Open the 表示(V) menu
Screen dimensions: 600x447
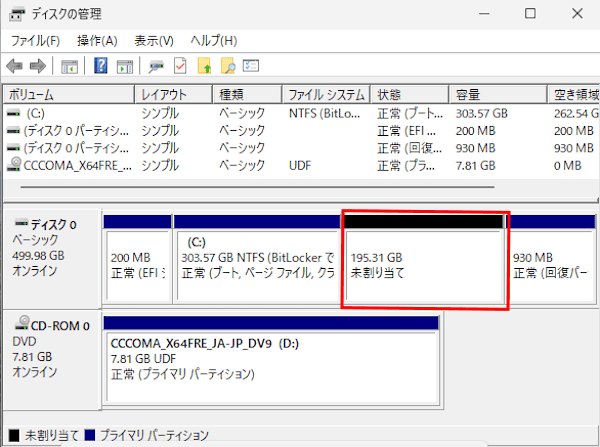(154, 41)
